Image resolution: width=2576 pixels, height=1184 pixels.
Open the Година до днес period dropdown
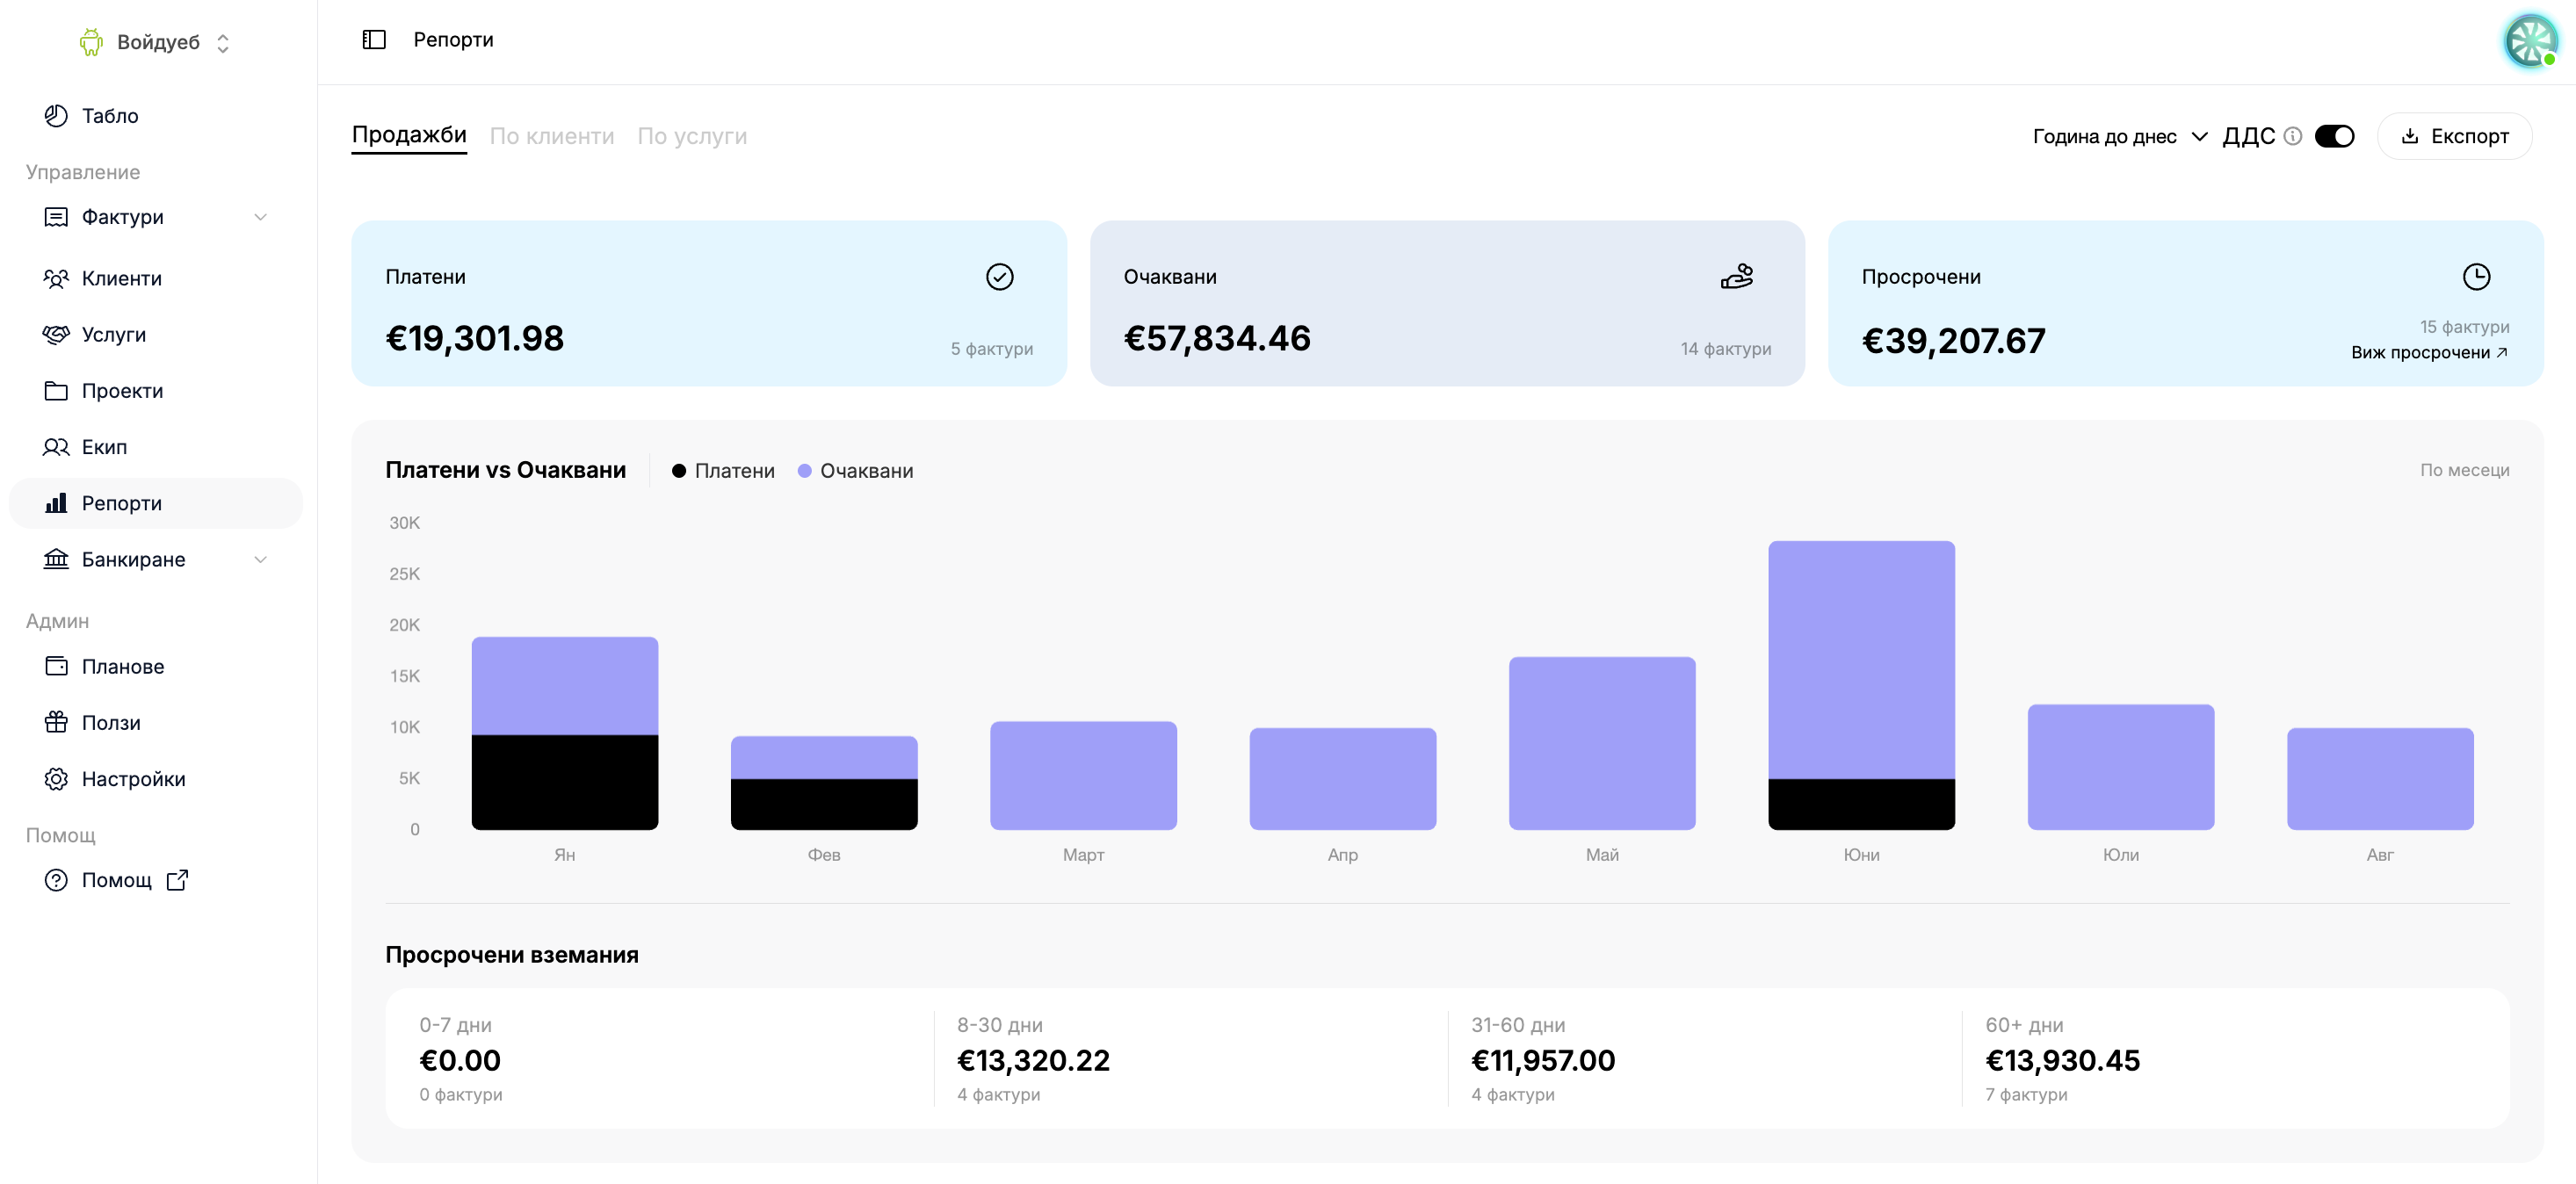coord(2119,136)
